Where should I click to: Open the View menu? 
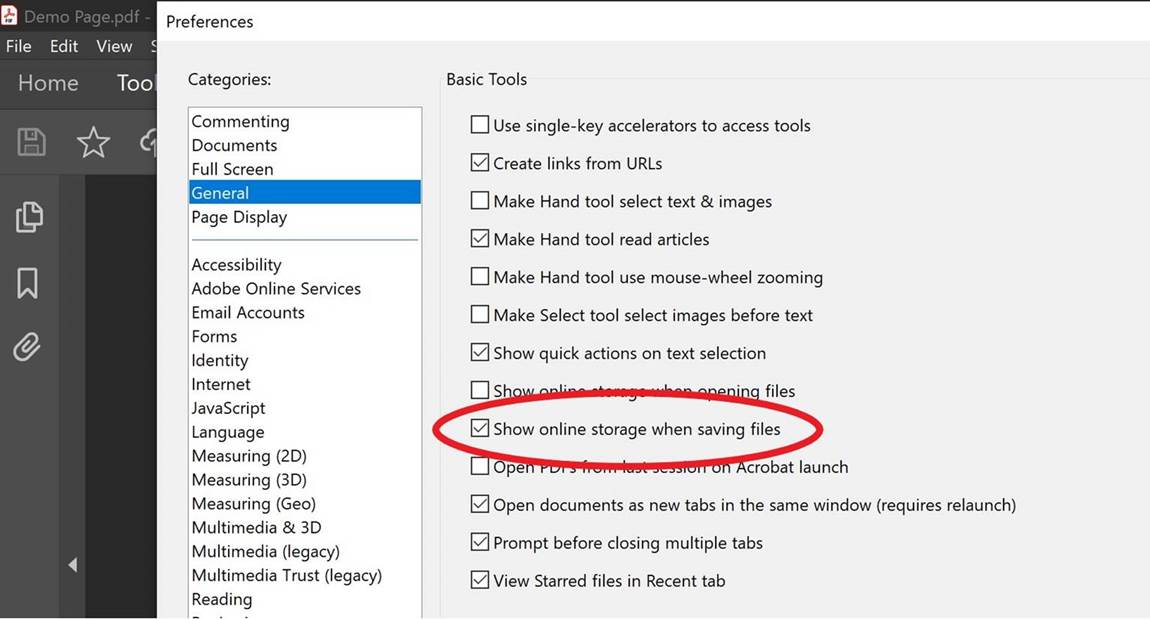[114, 46]
